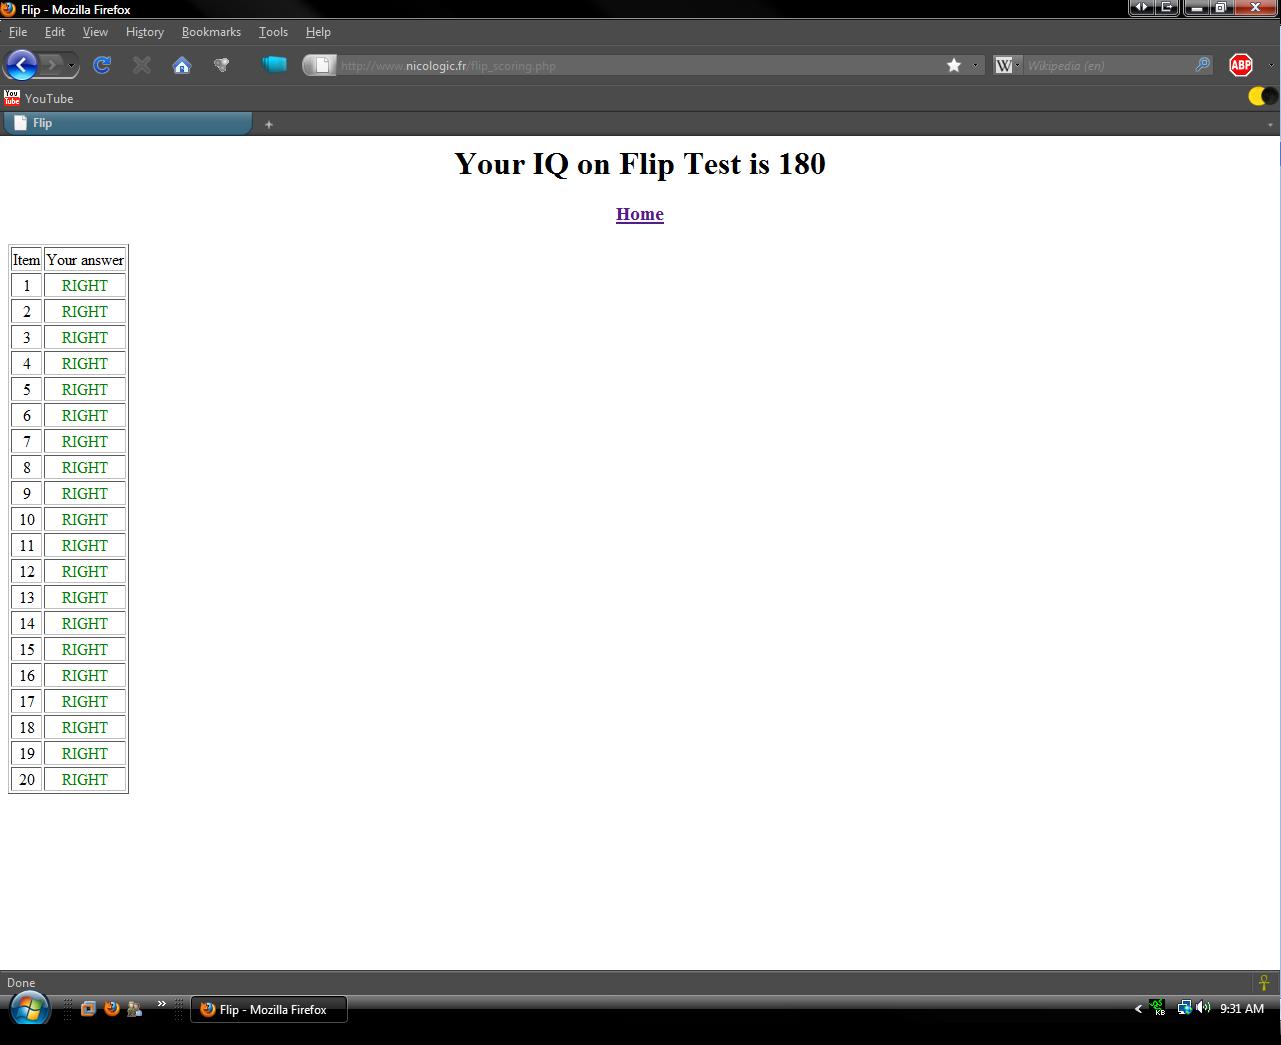Select the Flip tab
The height and width of the screenshot is (1045, 1281).
coord(127,123)
